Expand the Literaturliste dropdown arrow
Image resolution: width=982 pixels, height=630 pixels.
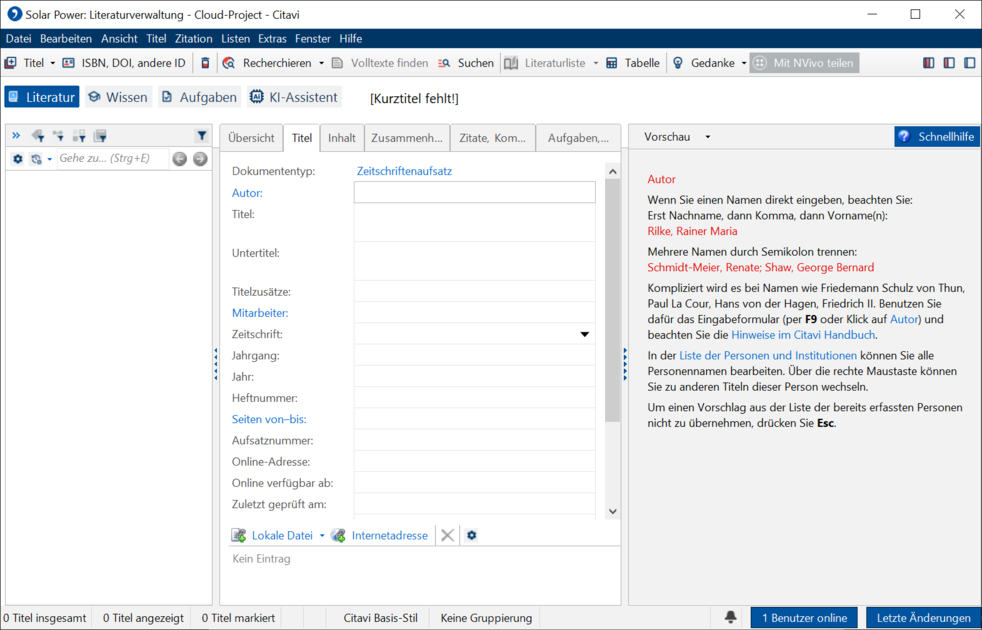(596, 63)
